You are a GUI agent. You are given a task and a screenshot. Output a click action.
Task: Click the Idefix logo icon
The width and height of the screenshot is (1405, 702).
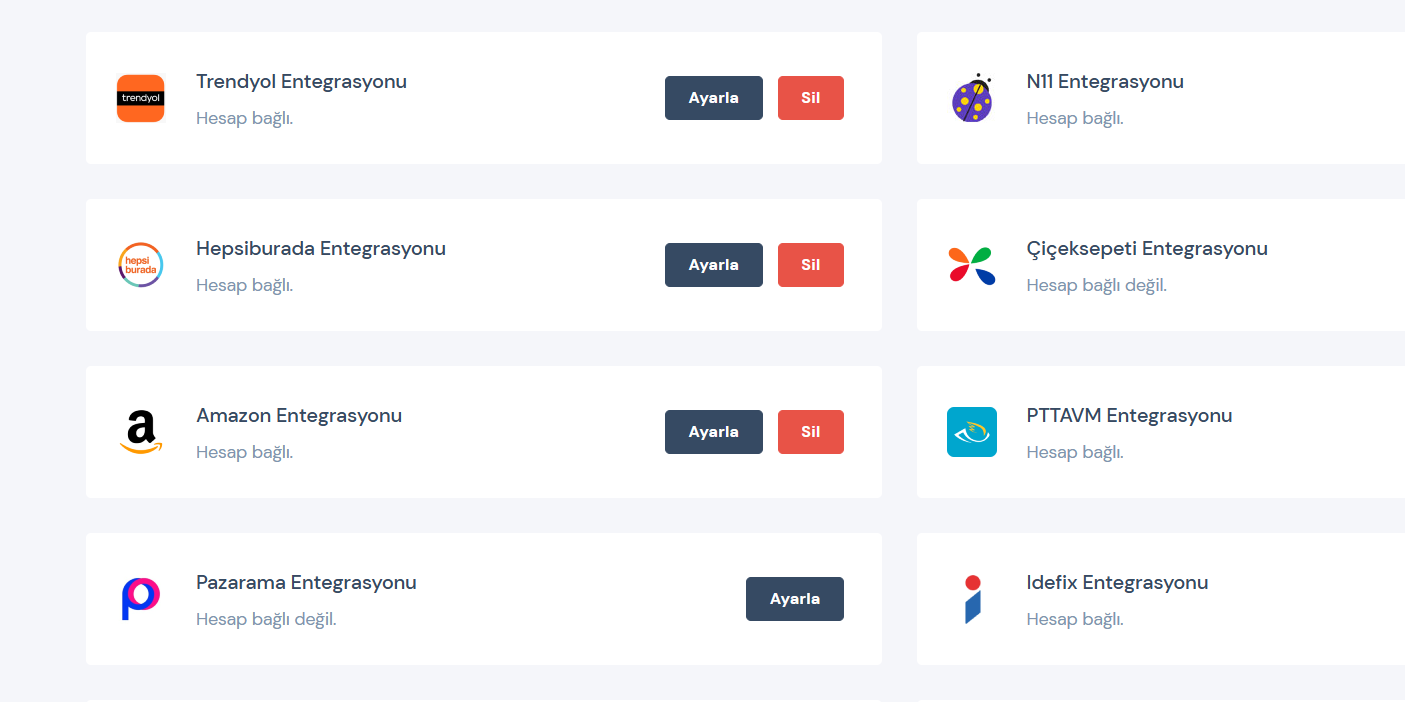971,599
